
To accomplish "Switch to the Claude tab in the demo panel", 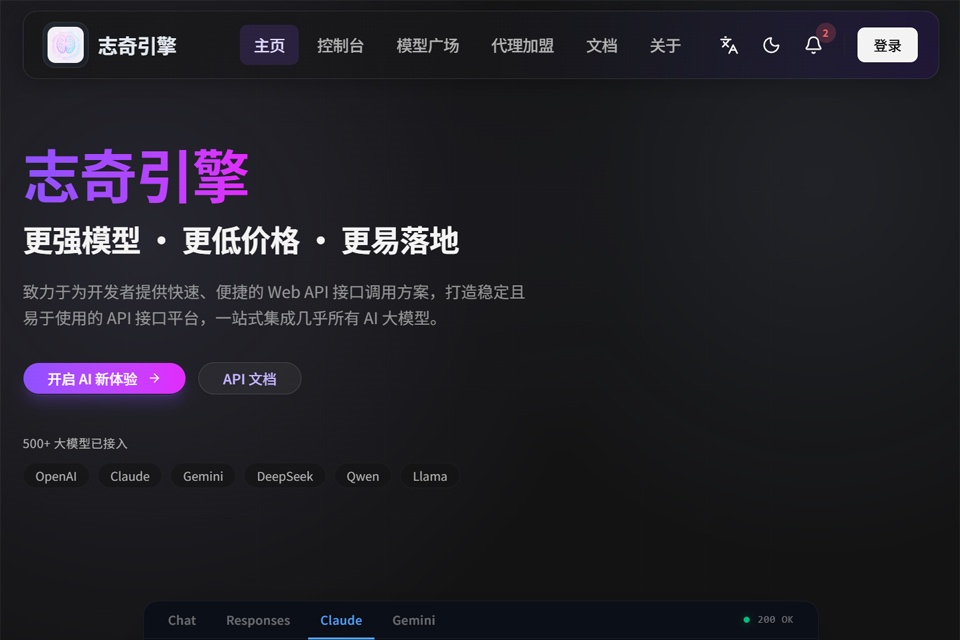I will pos(341,620).
